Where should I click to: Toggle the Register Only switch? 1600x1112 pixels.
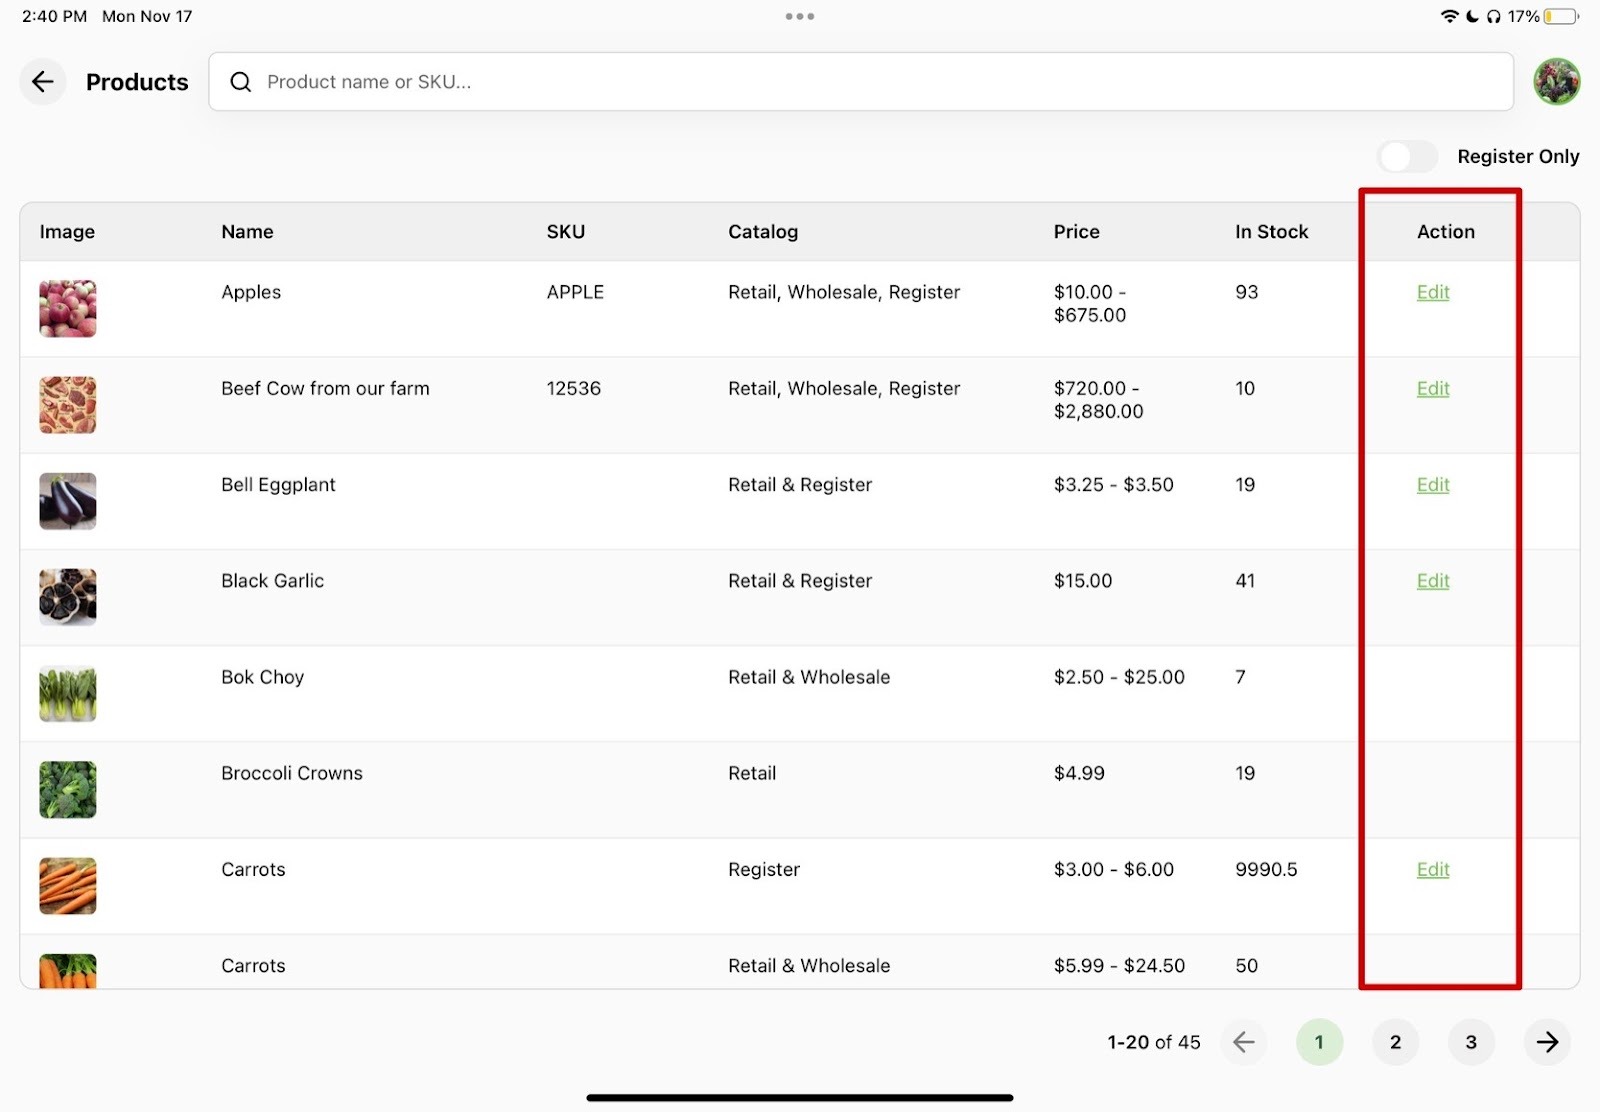pos(1407,157)
